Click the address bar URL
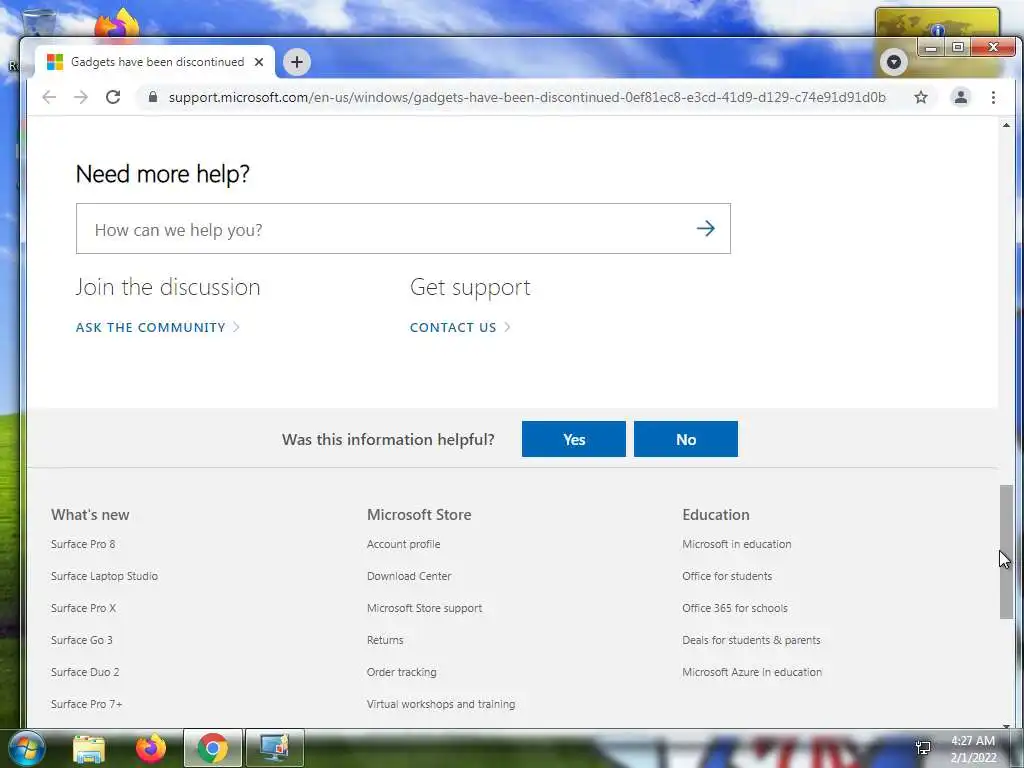 pyautogui.click(x=527, y=97)
